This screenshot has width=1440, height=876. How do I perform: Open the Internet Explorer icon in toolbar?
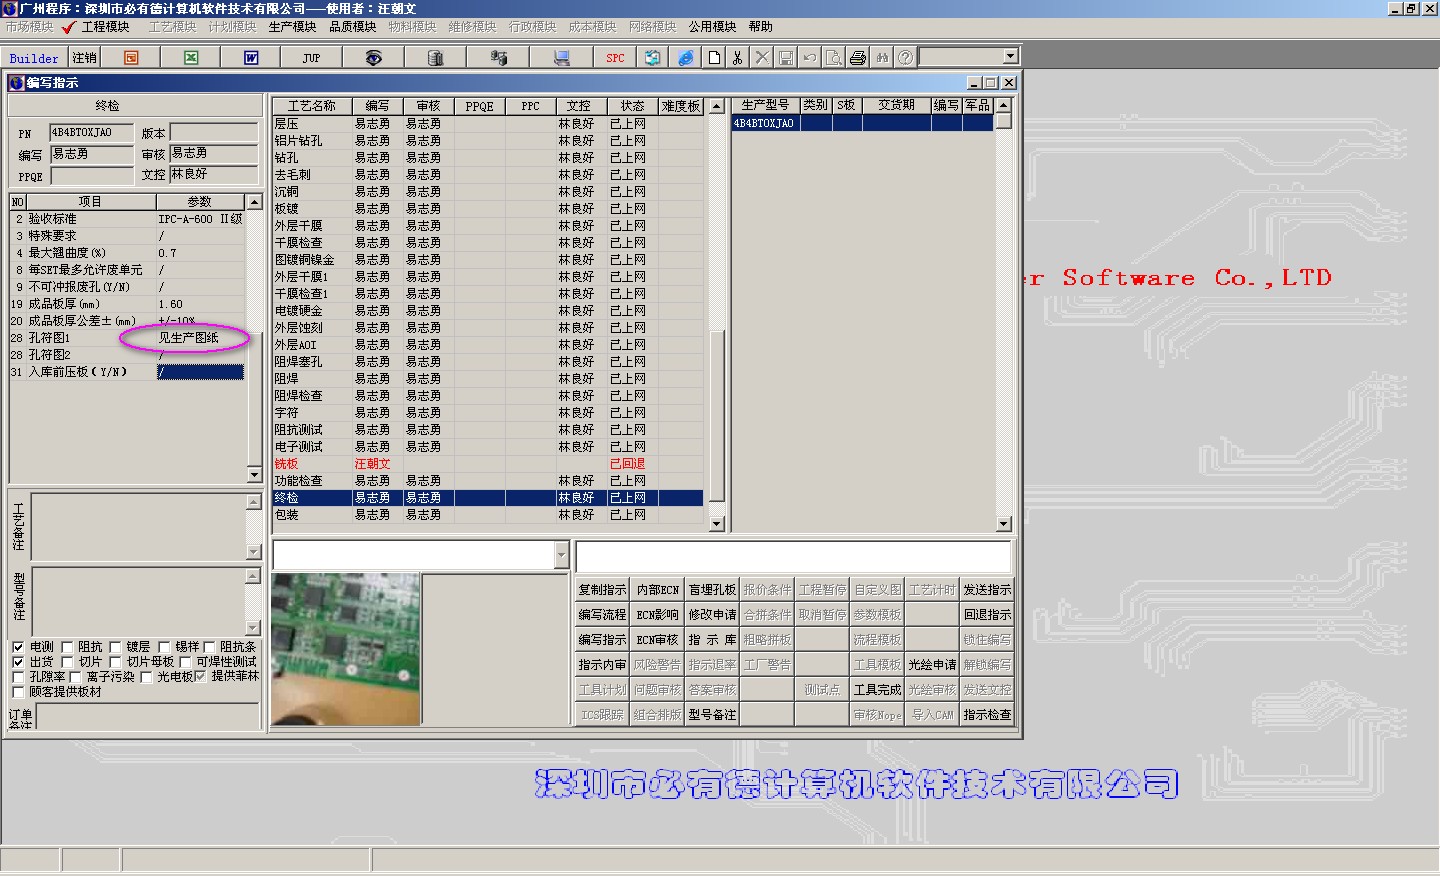click(685, 58)
